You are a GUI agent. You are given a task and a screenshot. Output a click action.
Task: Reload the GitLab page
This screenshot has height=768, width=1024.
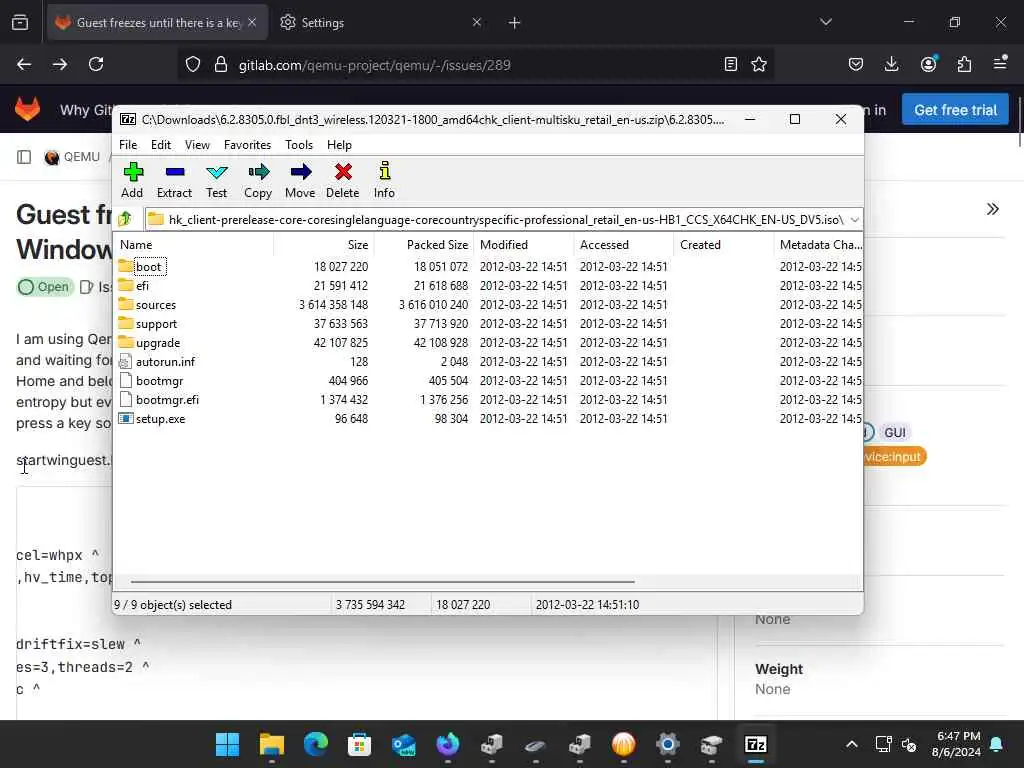point(96,64)
